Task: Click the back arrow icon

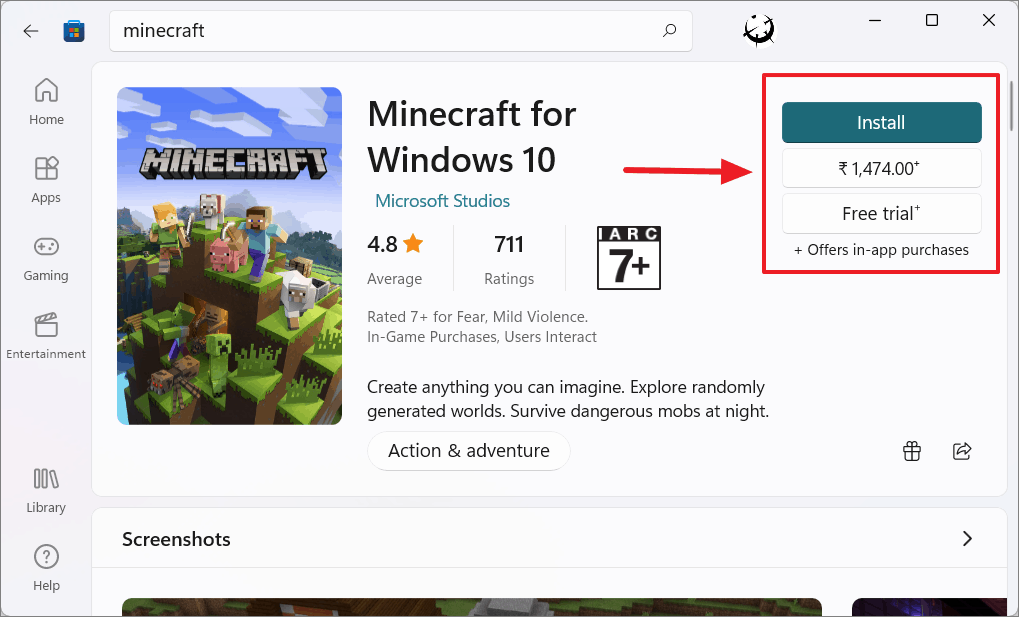Action: point(30,31)
